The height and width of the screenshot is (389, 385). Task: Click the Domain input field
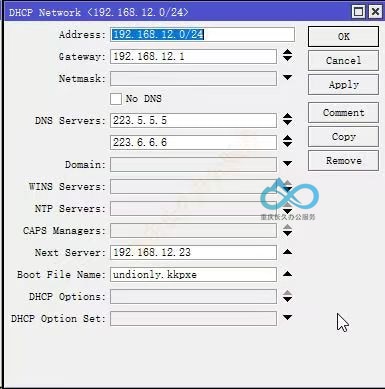tap(193, 164)
